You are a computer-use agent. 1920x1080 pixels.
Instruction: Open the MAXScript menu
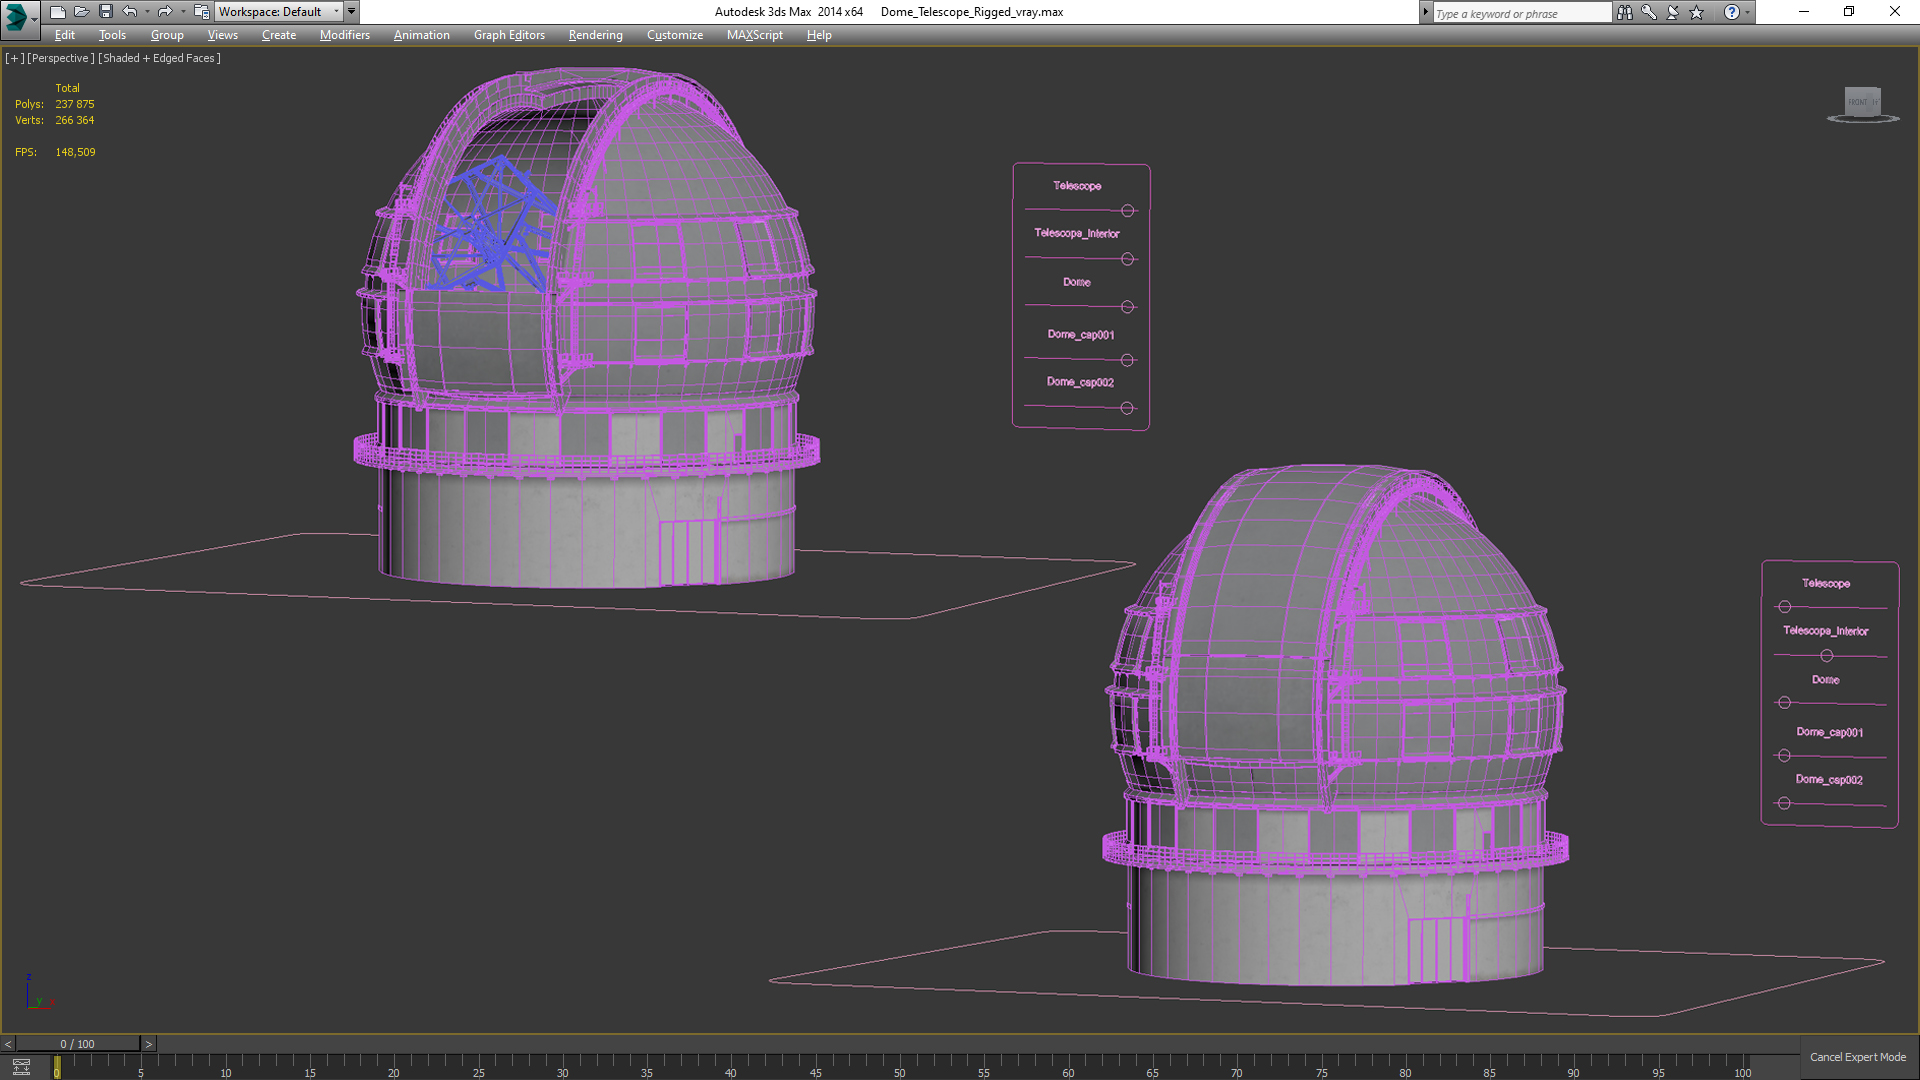tap(754, 35)
